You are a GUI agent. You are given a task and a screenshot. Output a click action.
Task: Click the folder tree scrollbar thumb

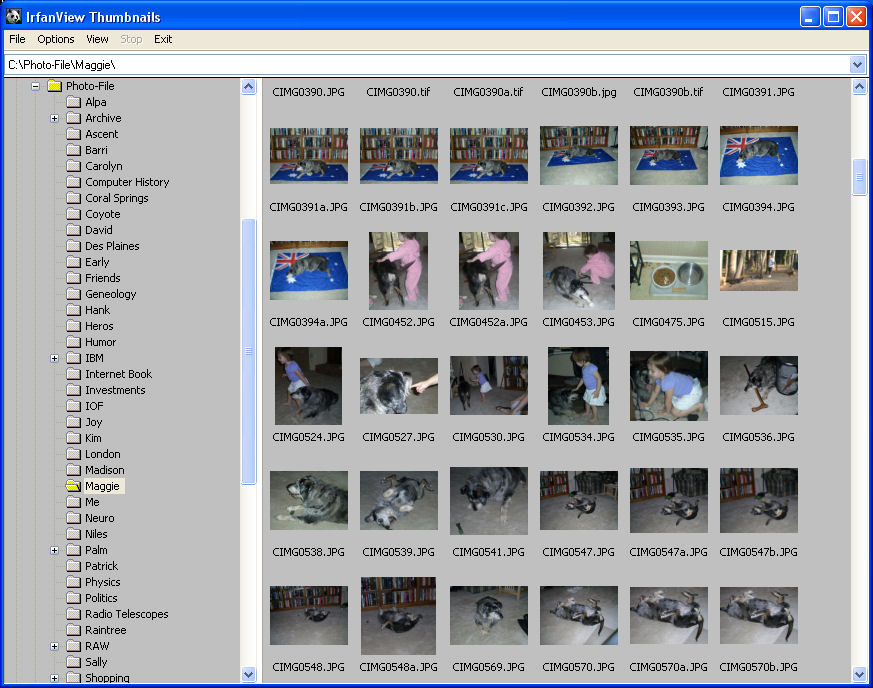coord(248,351)
